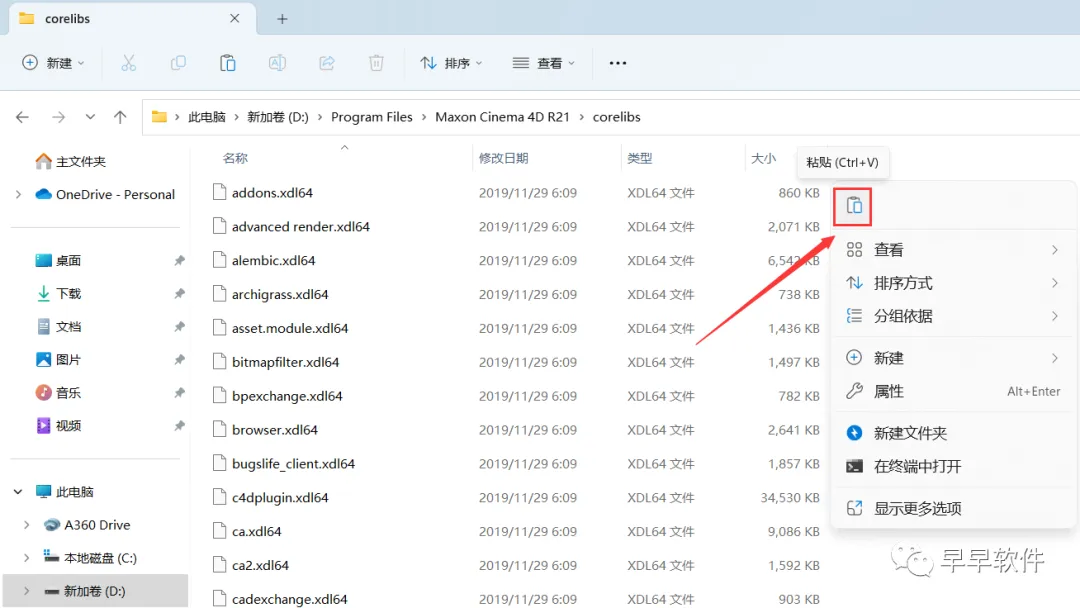
Task: Click the Share icon in toolbar
Action: click(x=327, y=63)
